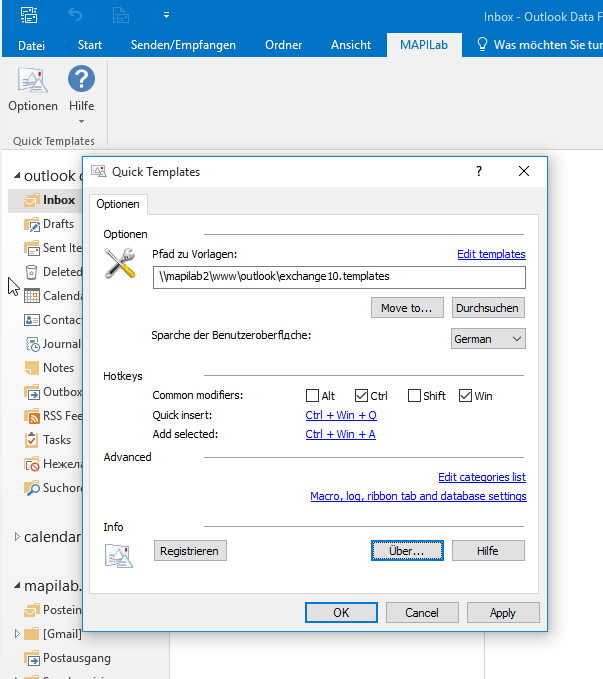The image size is (603, 679).
Task: Click the Durchsuchen button
Action: coord(487,308)
